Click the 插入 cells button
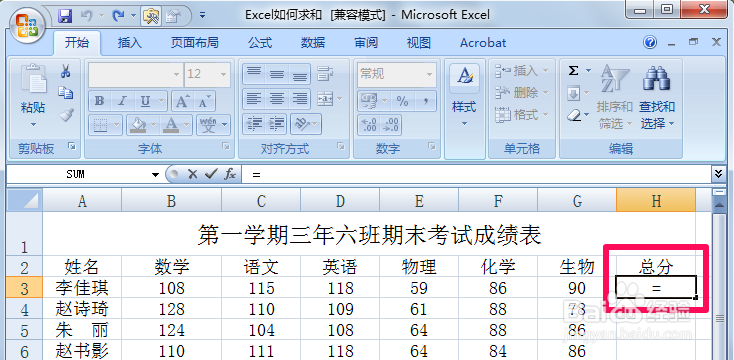The width and height of the screenshot is (734, 360). pyautogui.click(x=522, y=71)
